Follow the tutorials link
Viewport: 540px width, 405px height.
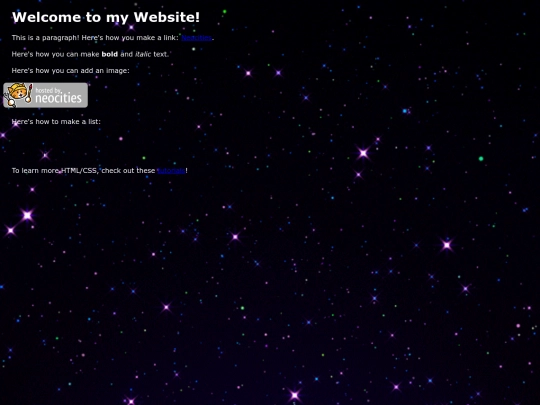(x=171, y=170)
